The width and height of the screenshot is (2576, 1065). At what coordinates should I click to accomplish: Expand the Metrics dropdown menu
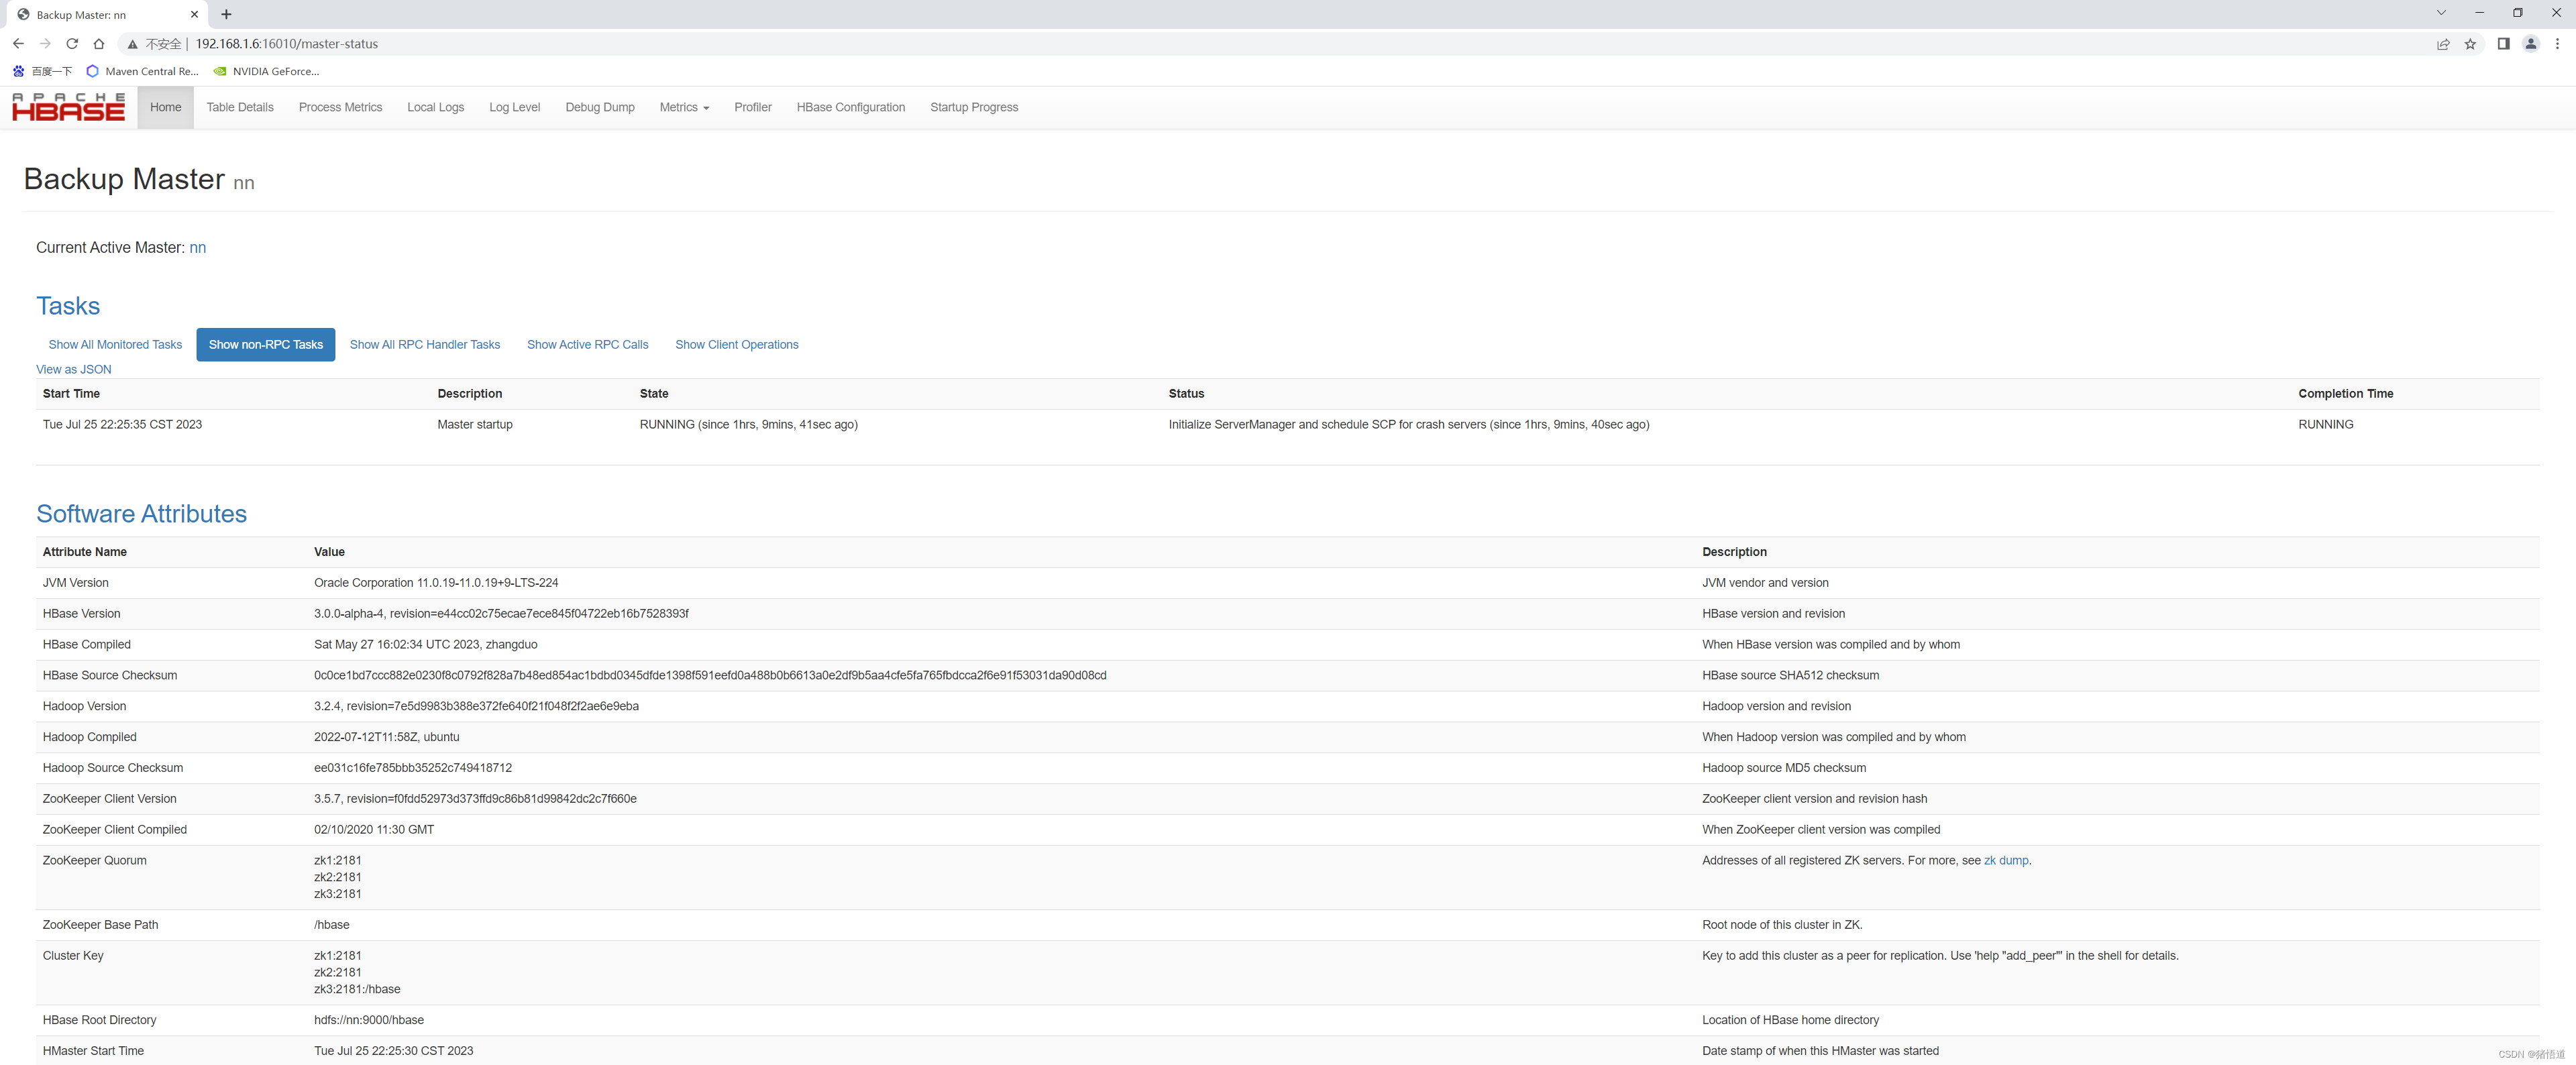coord(684,107)
